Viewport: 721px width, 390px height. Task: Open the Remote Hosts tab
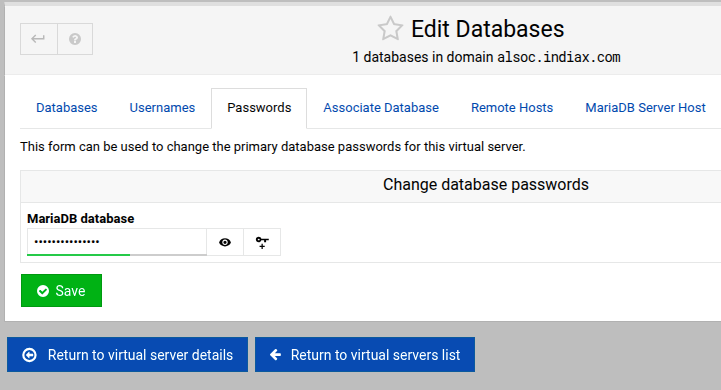512,108
